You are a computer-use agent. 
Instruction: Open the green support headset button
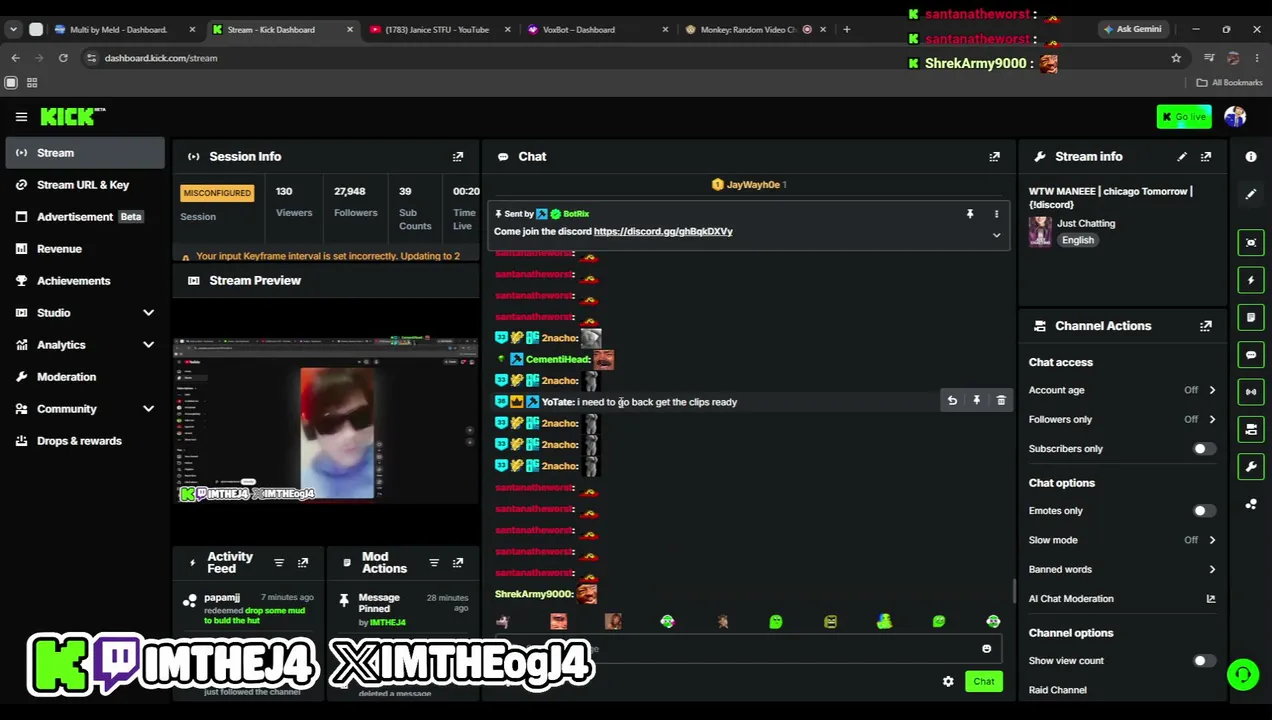coord(1243,675)
